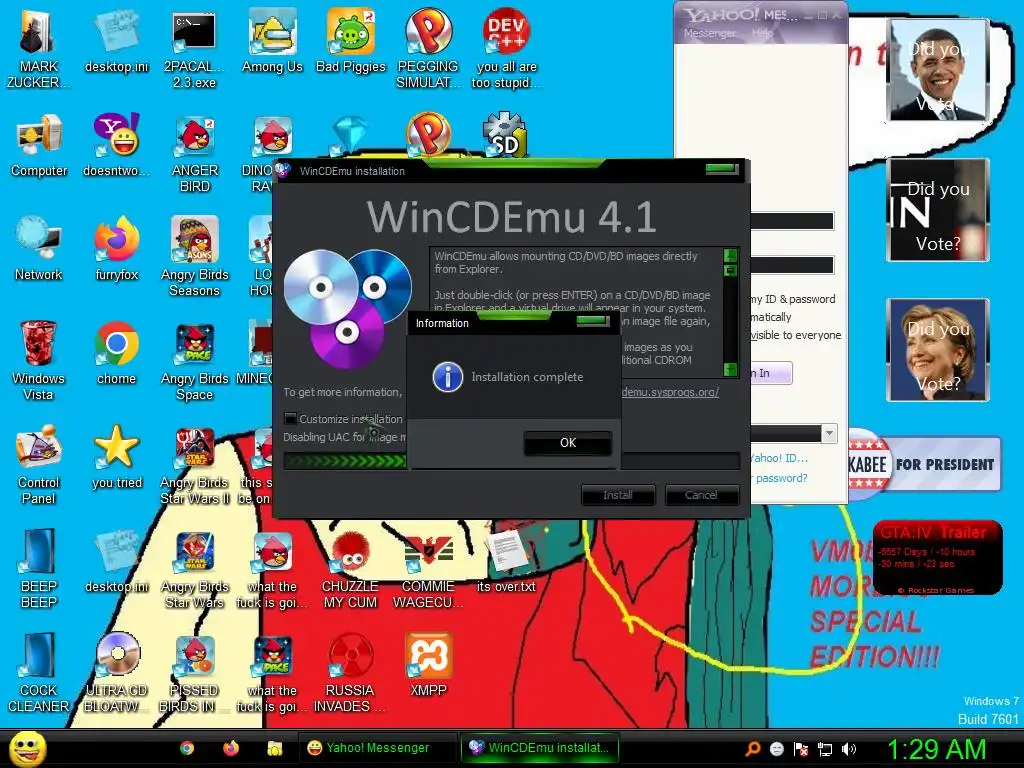Select the PEGGING SIMULAT... desktop icon

click(428, 49)
